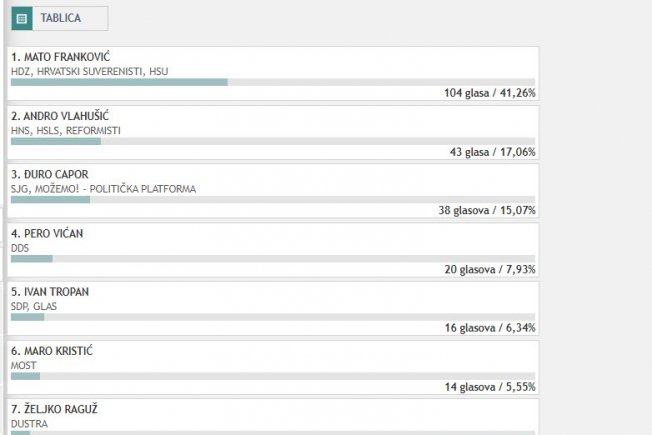Click the SDP, GLAS party label
Screen dimensions: 652x435
pyautogui.click(x=34, y=306)
